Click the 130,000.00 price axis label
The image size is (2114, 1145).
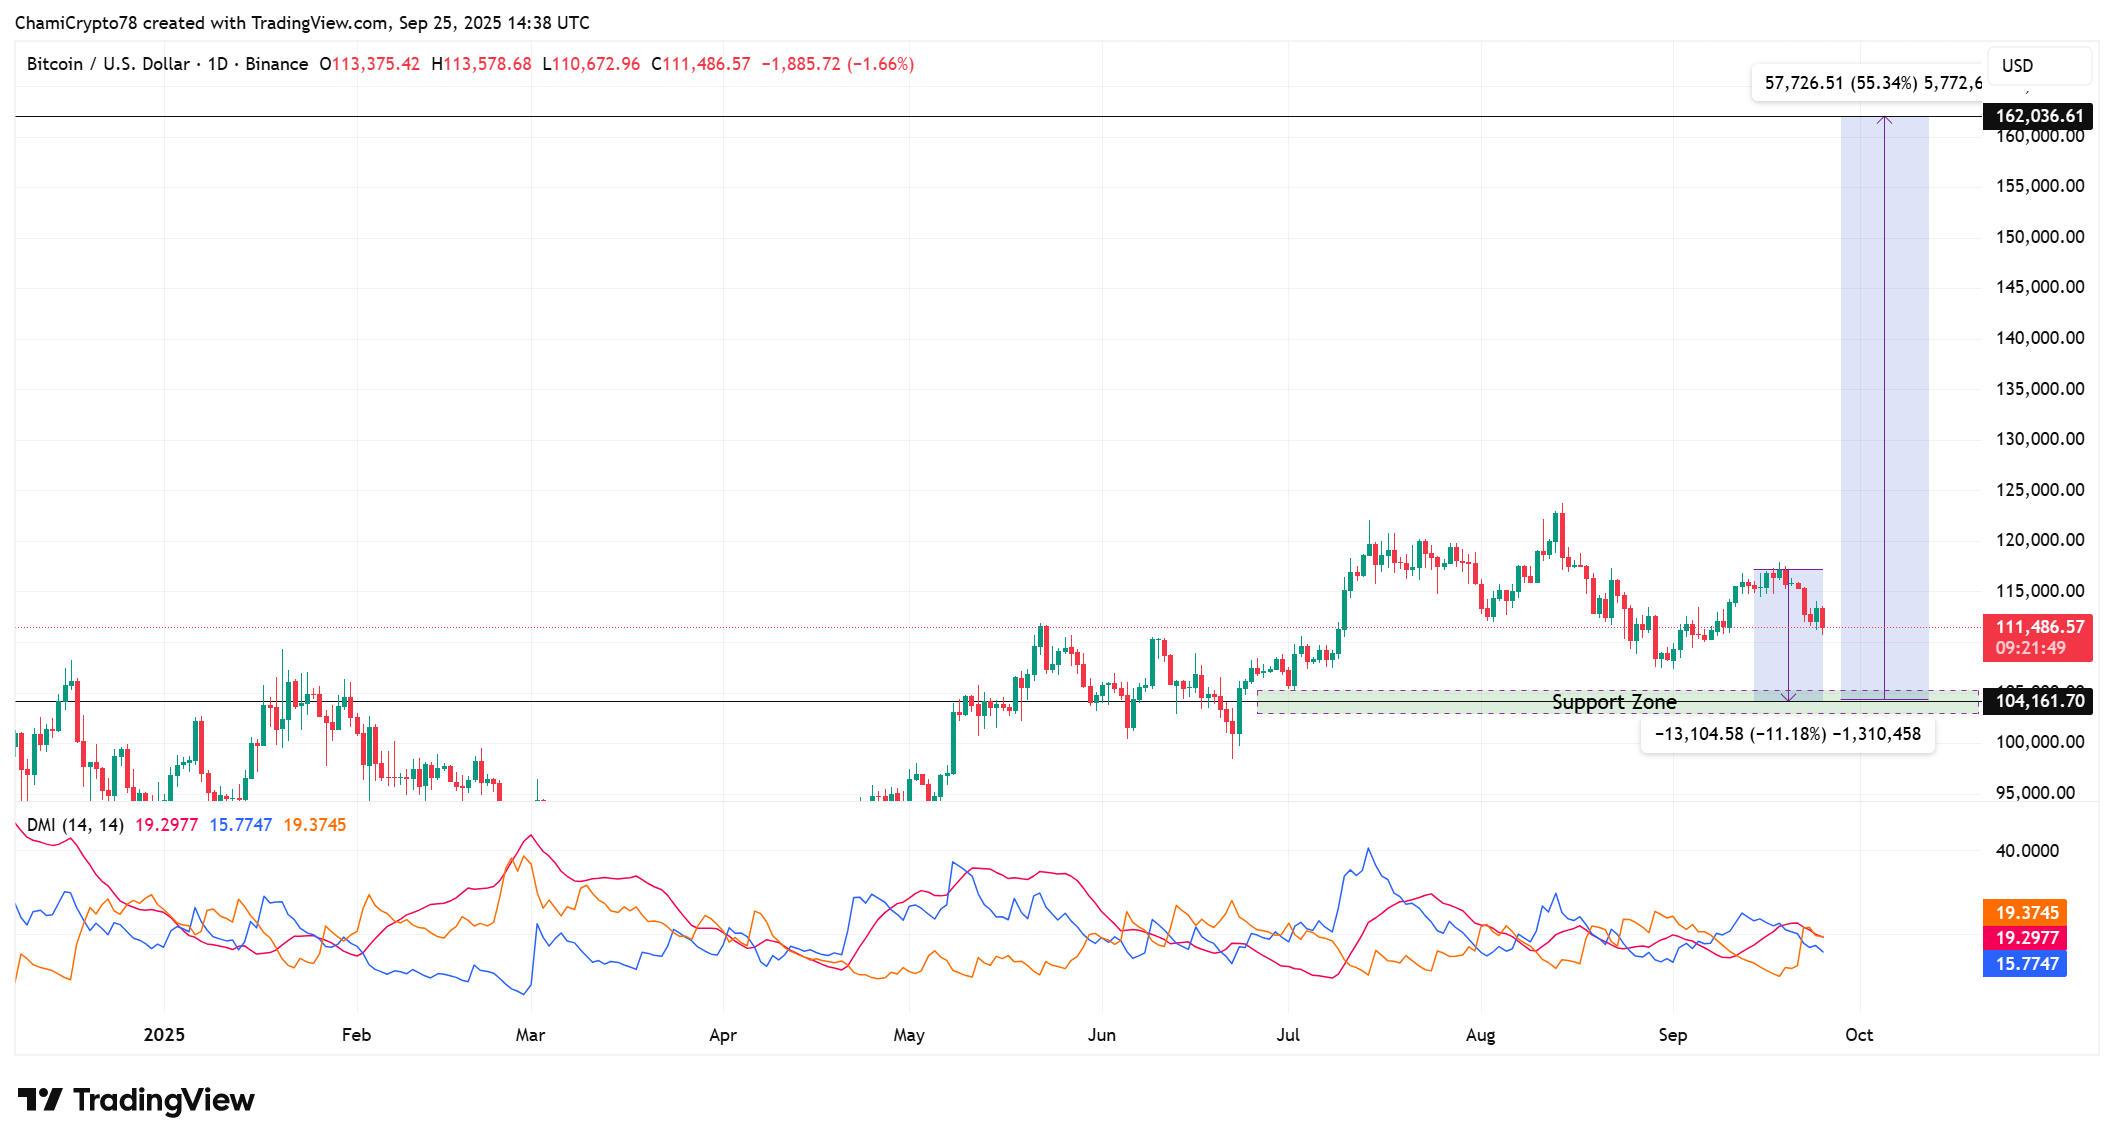point(2039,439)
